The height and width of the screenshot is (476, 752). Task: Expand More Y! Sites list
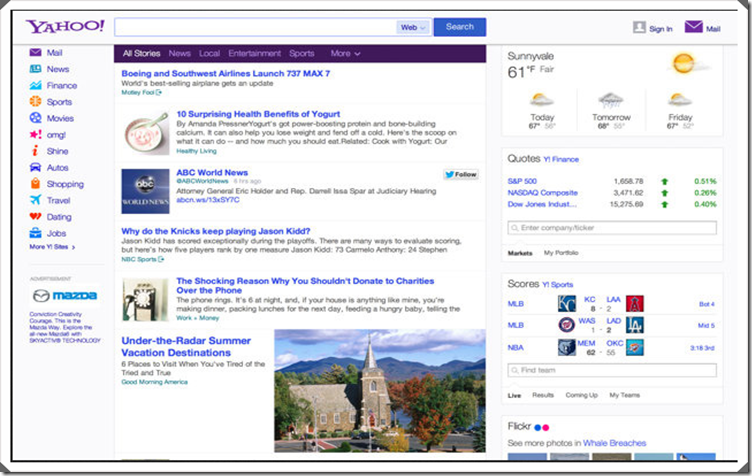tap(52, 247)
